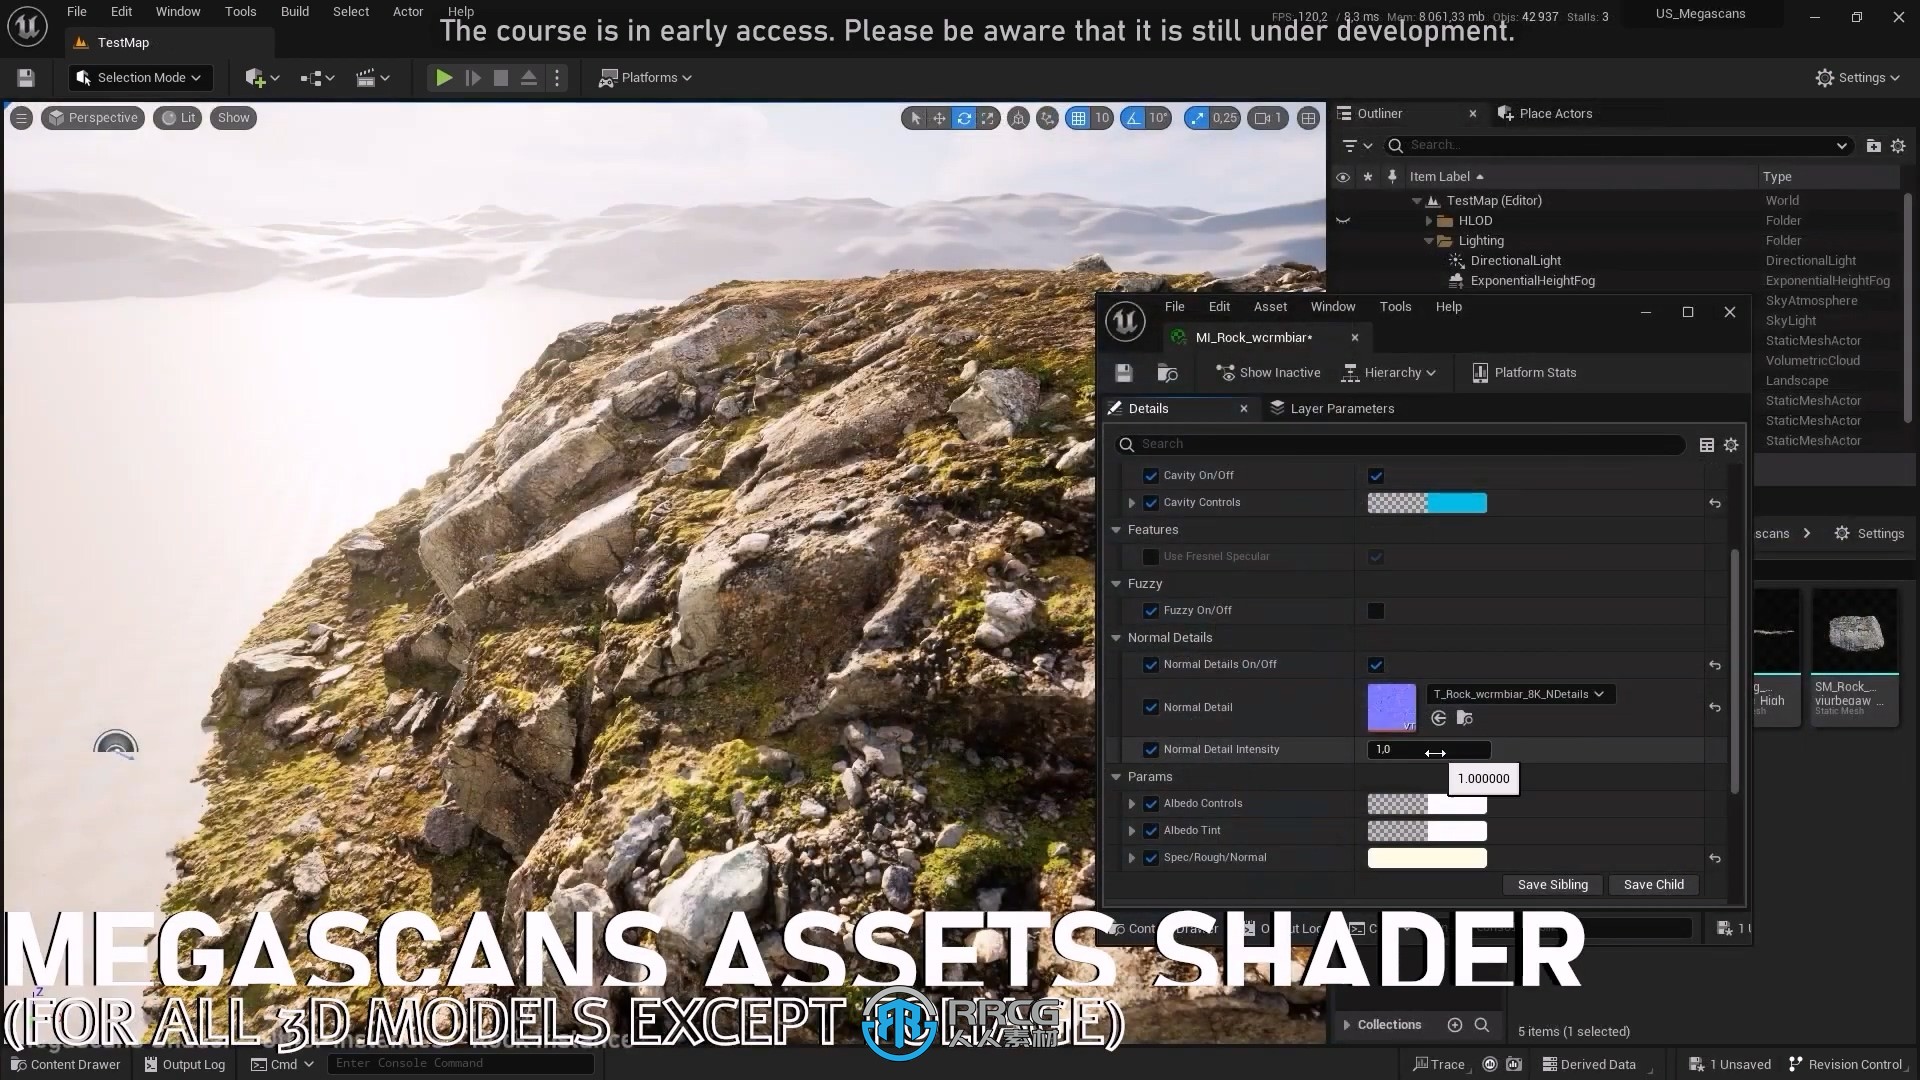Click Save Sibling button
The width and height of the screenshot is (1920, 1080).
pyautogui.click(x=1553, y=884)
